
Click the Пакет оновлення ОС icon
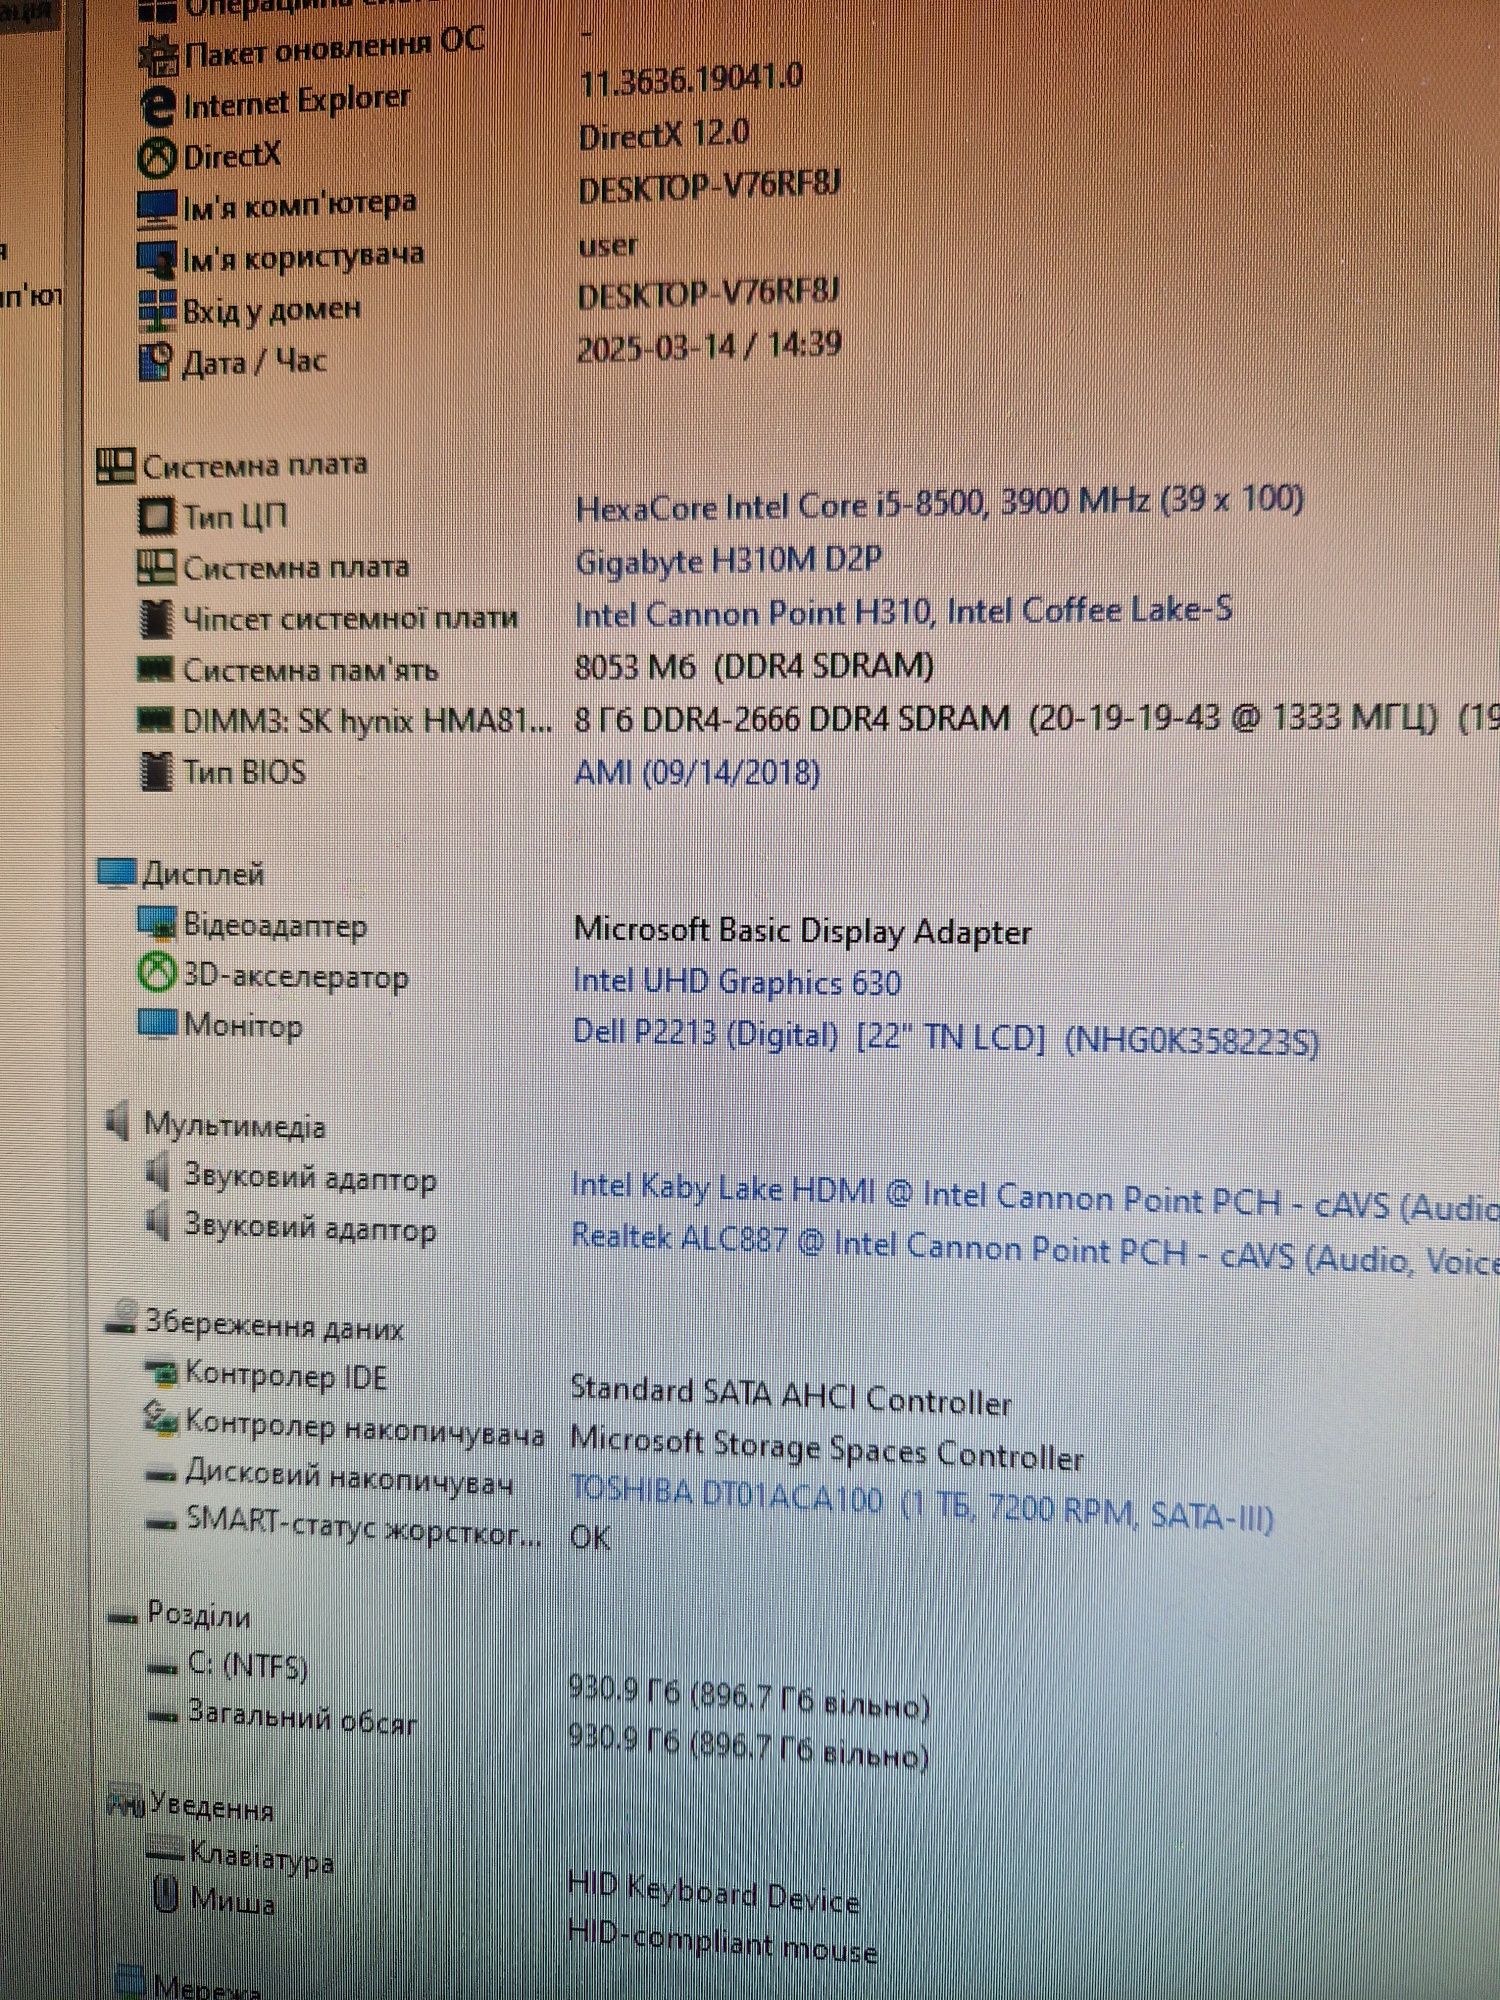click(x=157, y=54)
